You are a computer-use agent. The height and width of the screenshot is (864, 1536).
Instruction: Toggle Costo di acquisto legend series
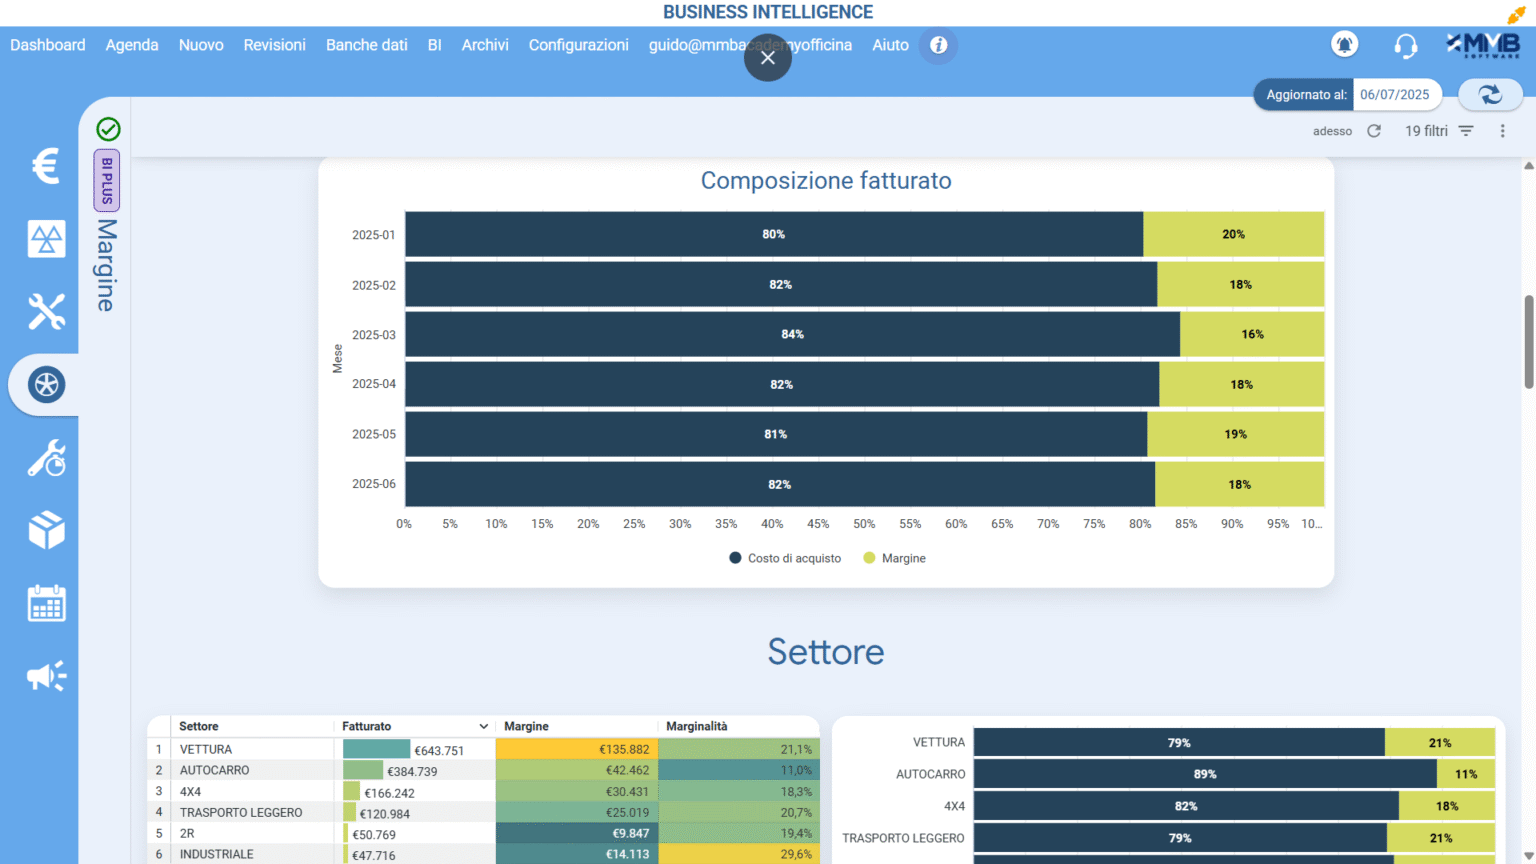pos(786,558)
